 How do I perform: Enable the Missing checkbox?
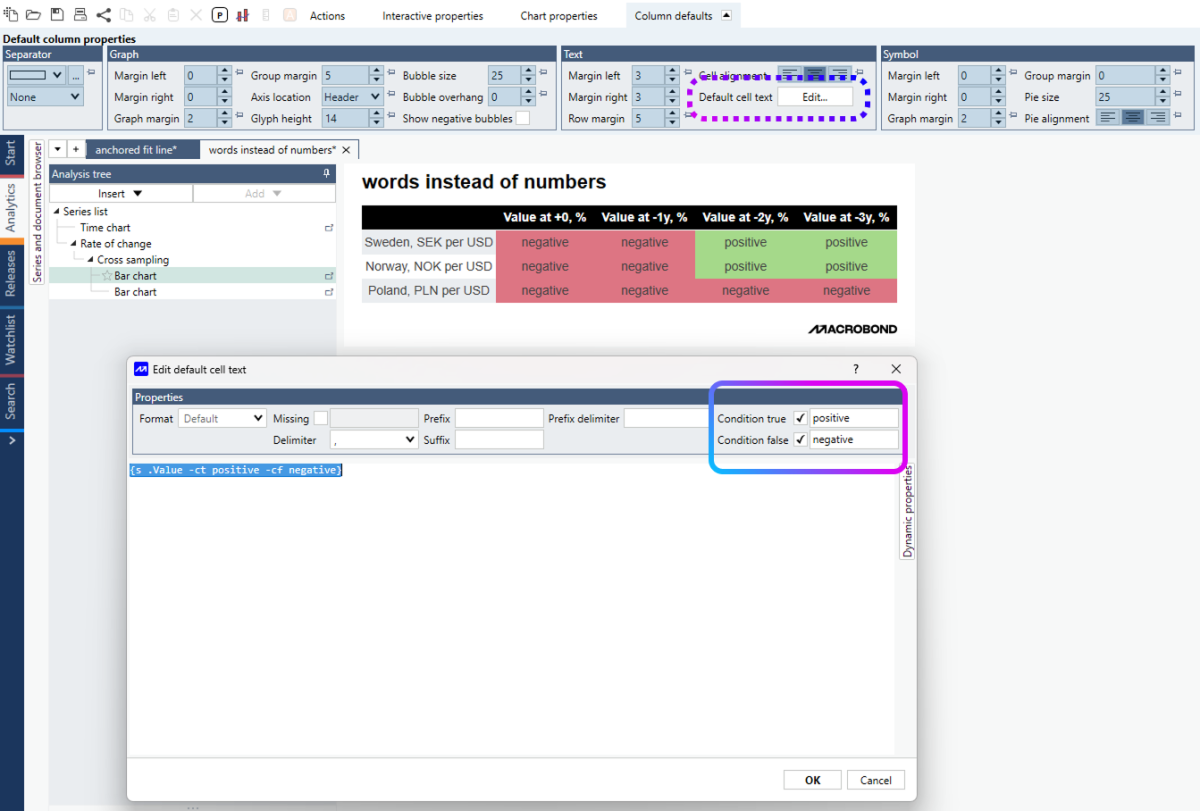click(320, 418)
